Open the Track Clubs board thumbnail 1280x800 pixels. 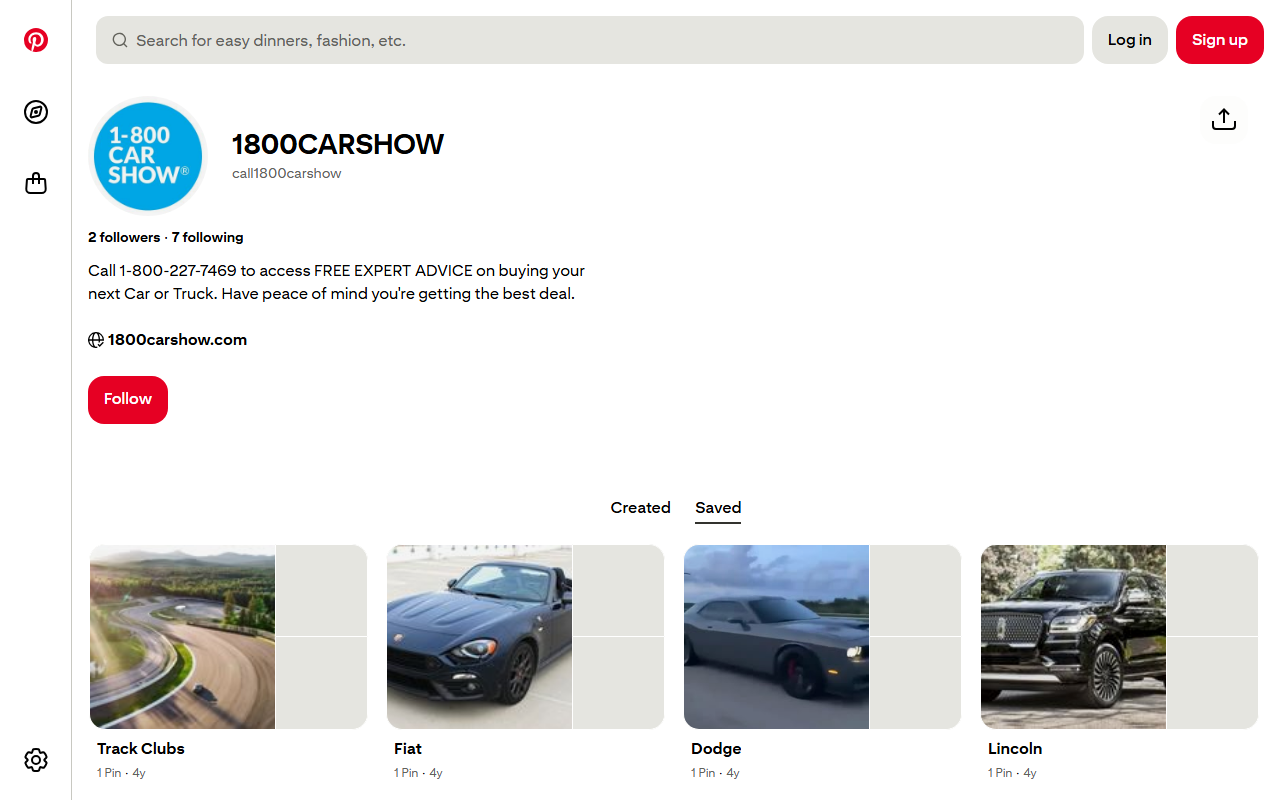coord(228,637)
